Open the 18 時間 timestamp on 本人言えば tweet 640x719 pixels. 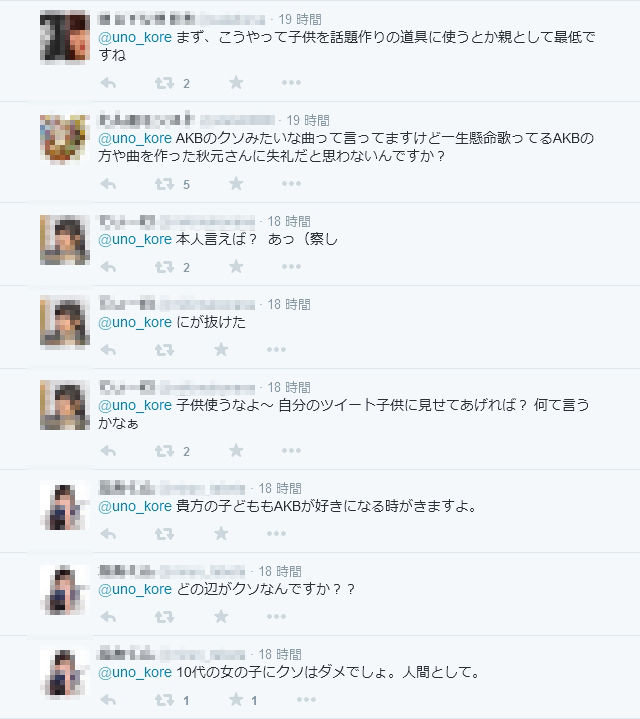tap(289, 221)
